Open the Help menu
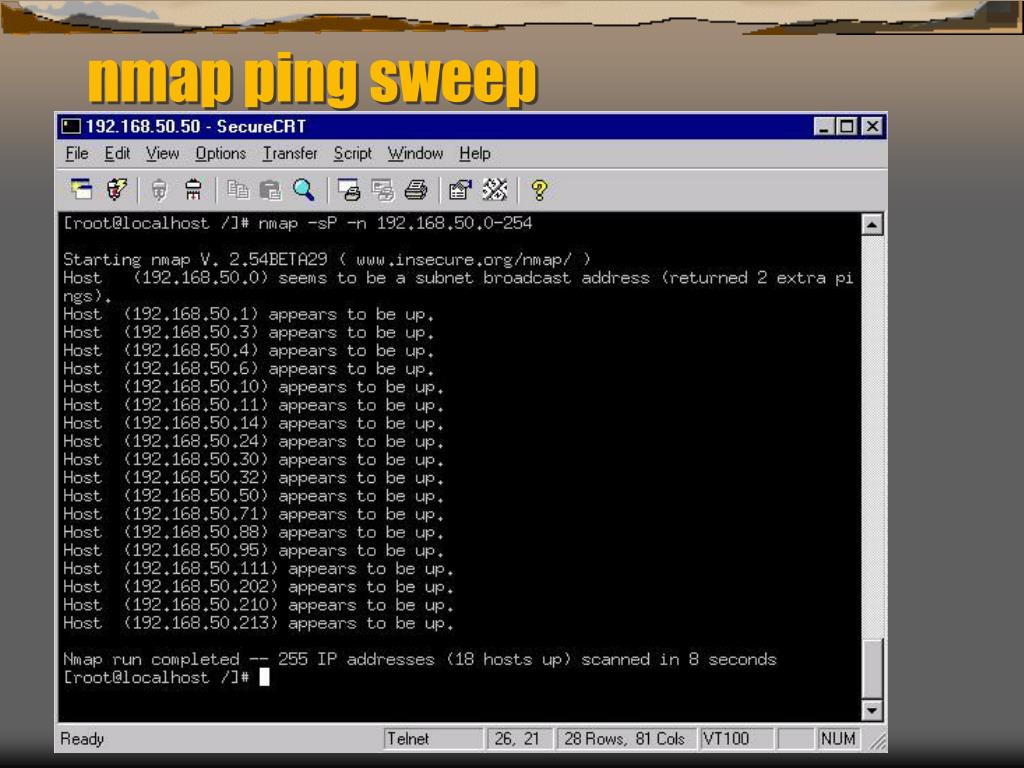This screenshot has width=1024, height=768. pyautogui.click(x=475, y=153)
